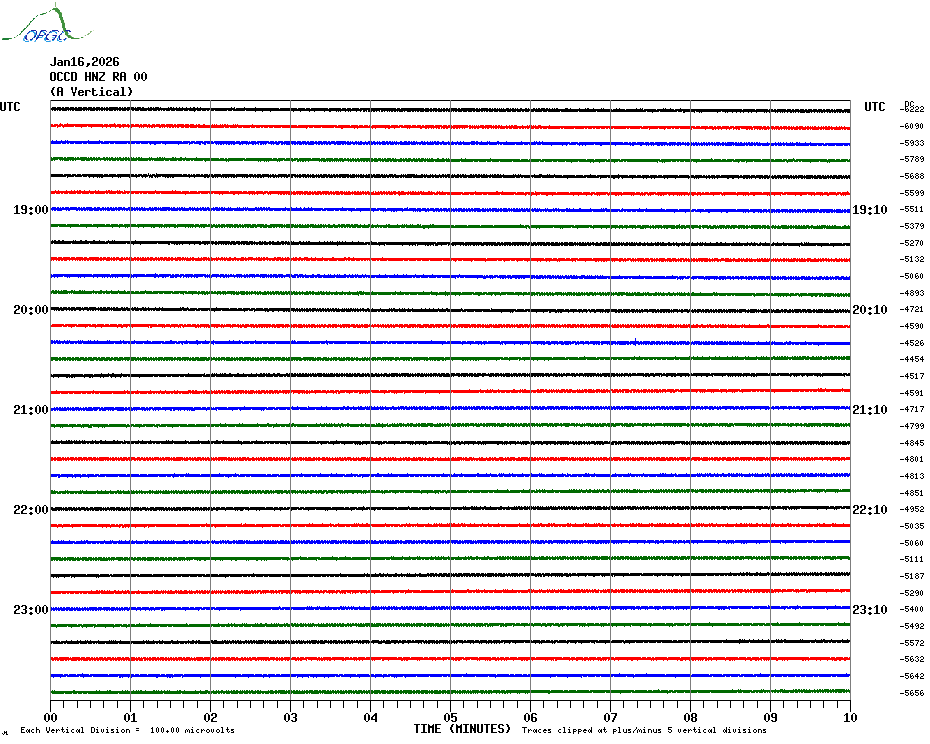Click the 19:00 time marker on the left
Viewport: 930px width, 744px height.
click(x=31, y=210)
